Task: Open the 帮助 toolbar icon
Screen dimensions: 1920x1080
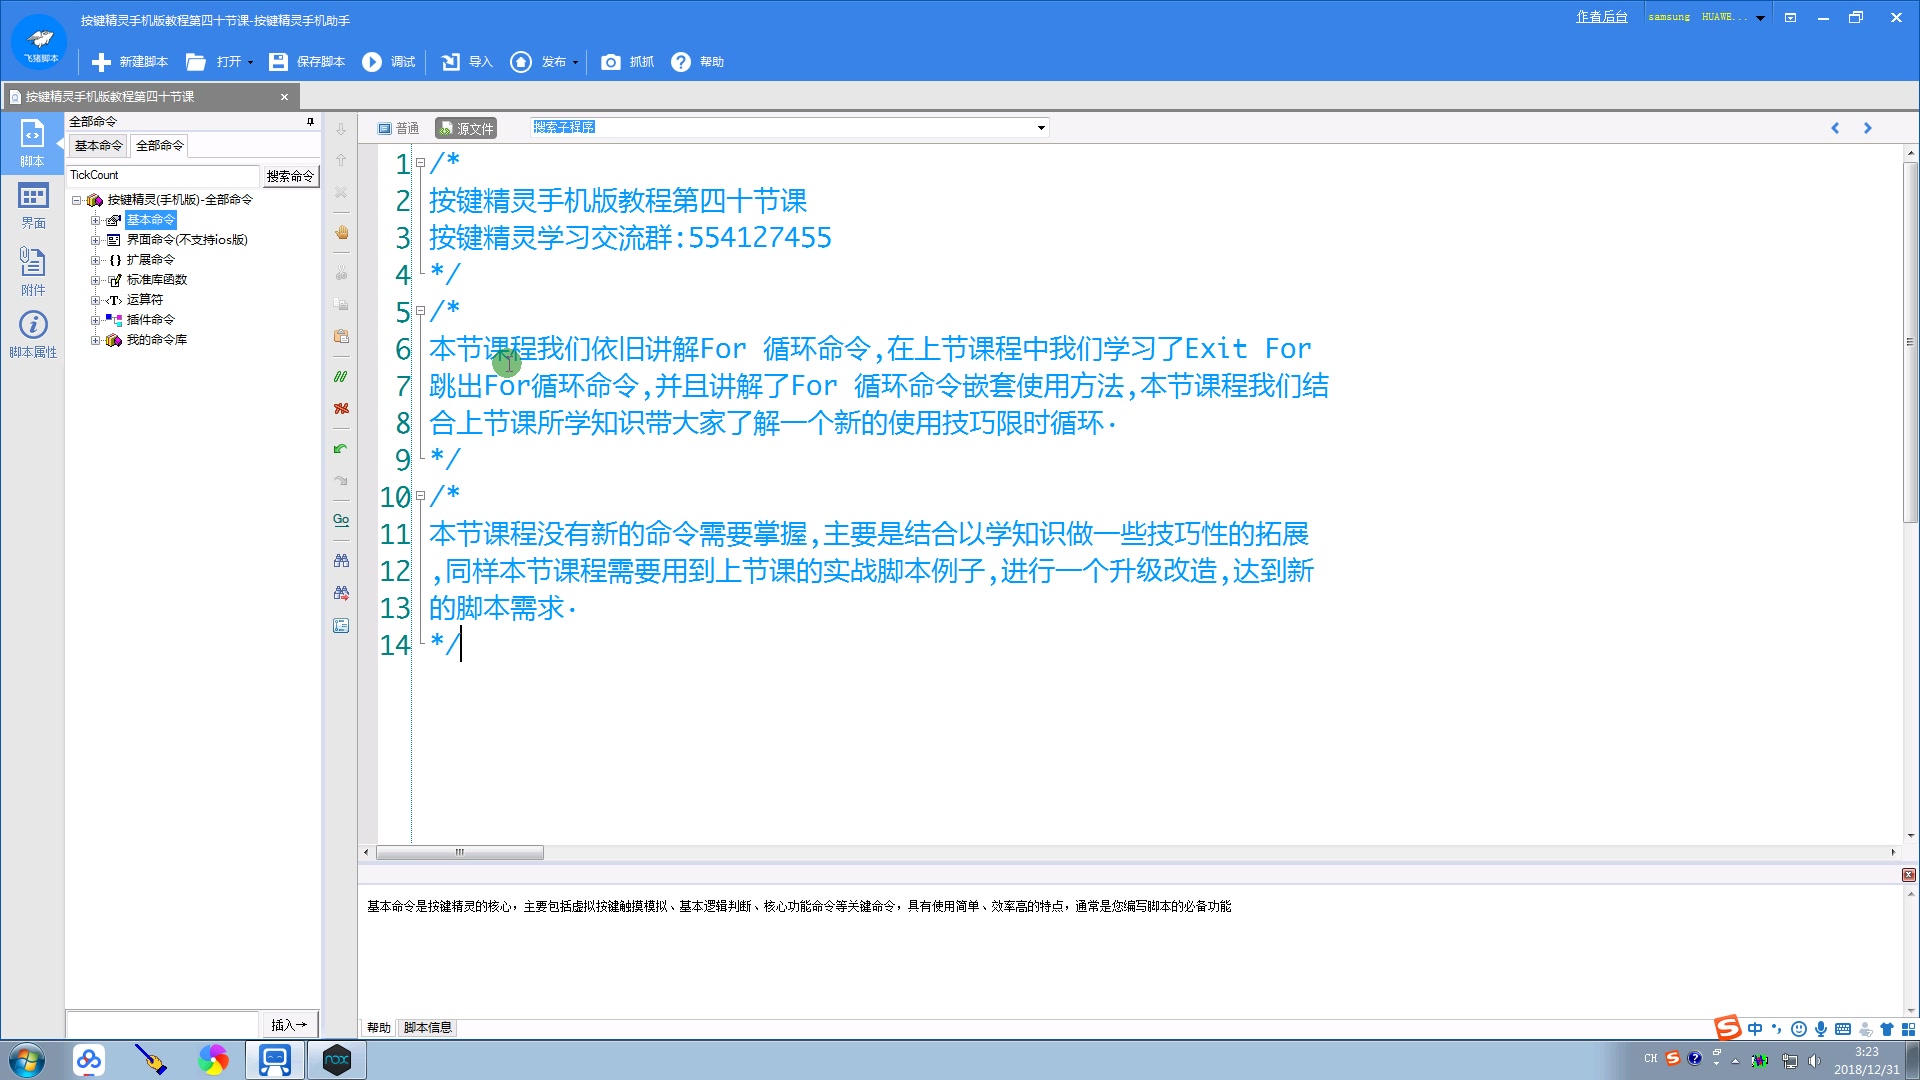Action: 698,62
